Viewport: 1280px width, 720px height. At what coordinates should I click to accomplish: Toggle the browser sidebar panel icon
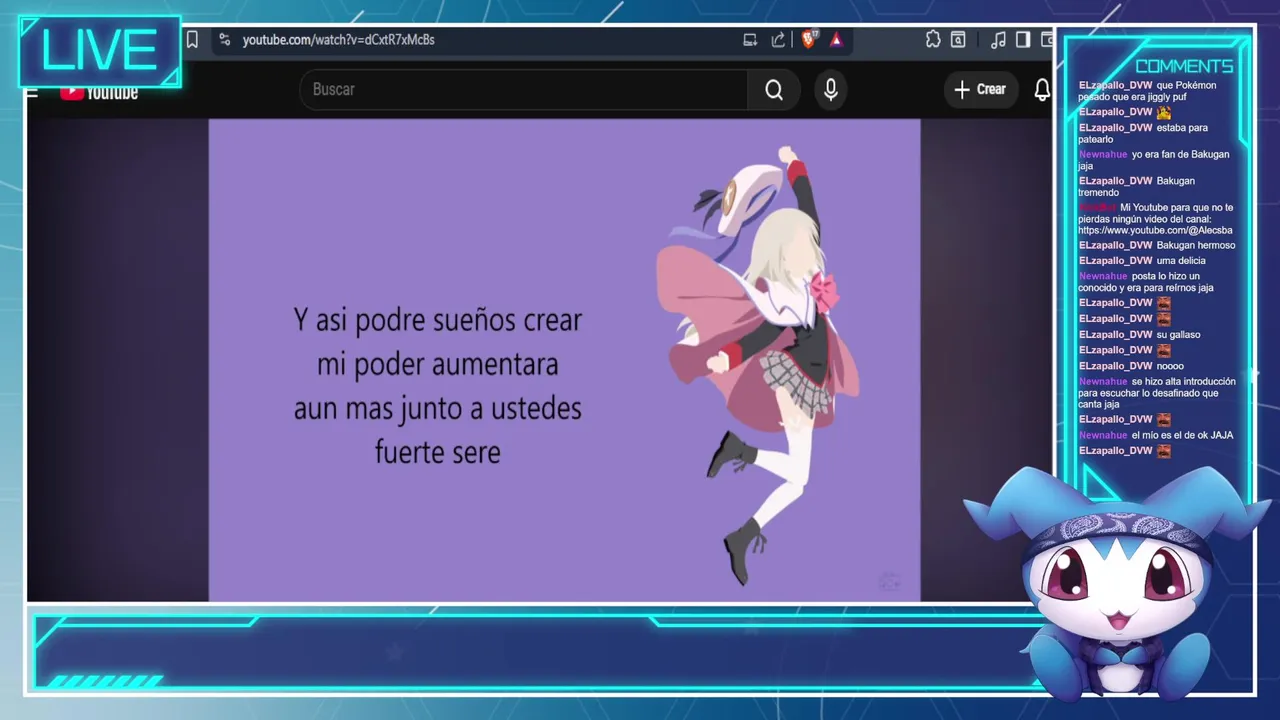tap(1023, 40)
